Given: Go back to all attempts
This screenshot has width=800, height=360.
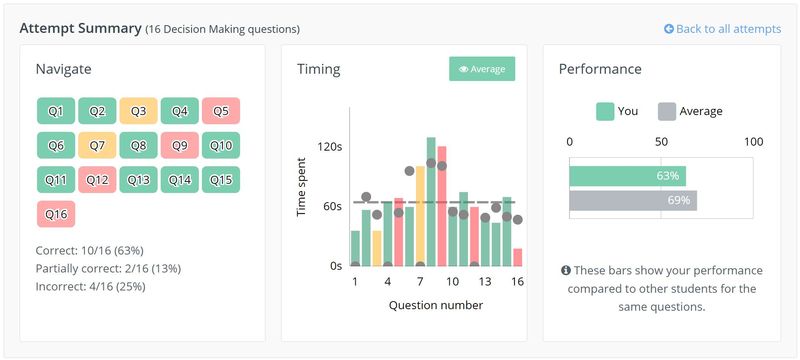Looking at the screenshot, I should coord(722,29).
